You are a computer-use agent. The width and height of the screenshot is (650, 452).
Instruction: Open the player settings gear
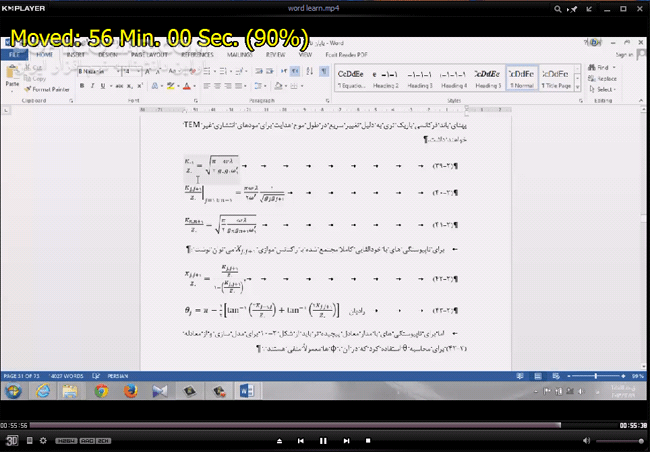click(42, 440)
